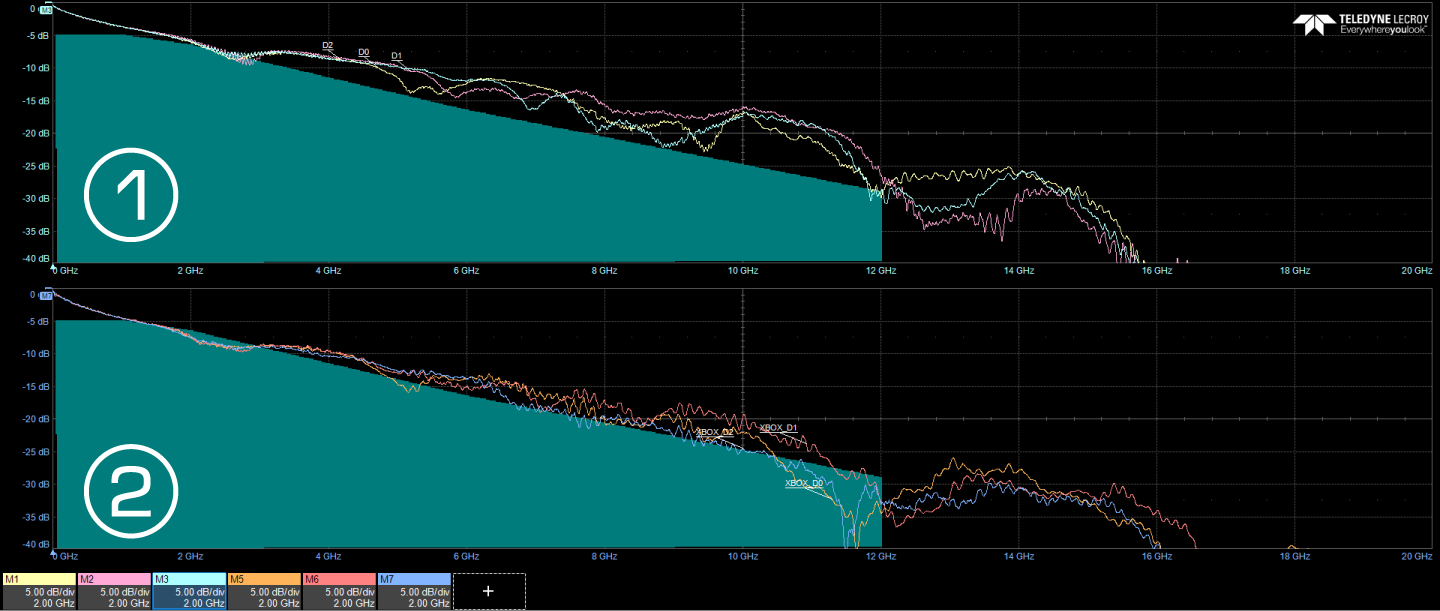Viewport: 1440px width, 611px height.
Task: Select the M5 trace descriptor
Action: pyautogui.click(x=264, y=591)
